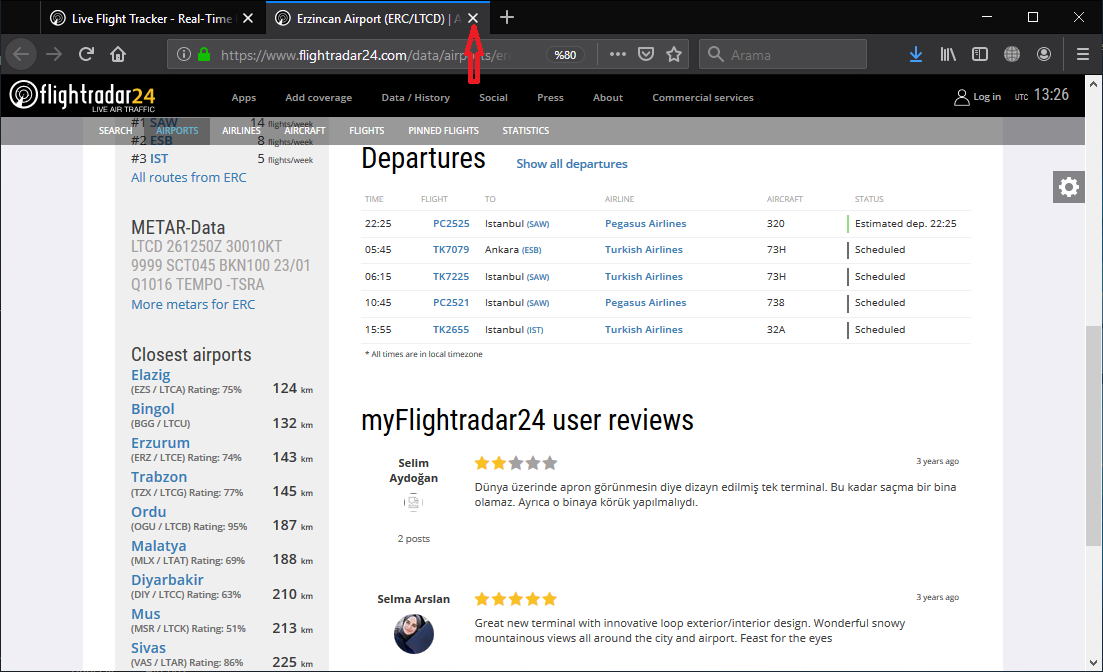Image resolution: width=1103 pixels, height=672 pixels.
Task: Click the 80% zoom level indicator
Action: point(566,55)
